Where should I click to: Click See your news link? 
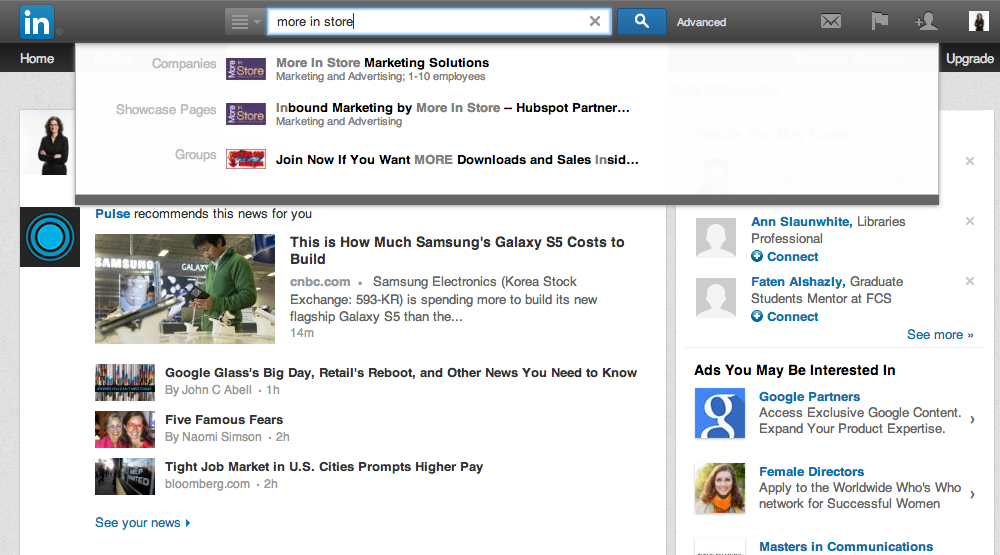142,522
